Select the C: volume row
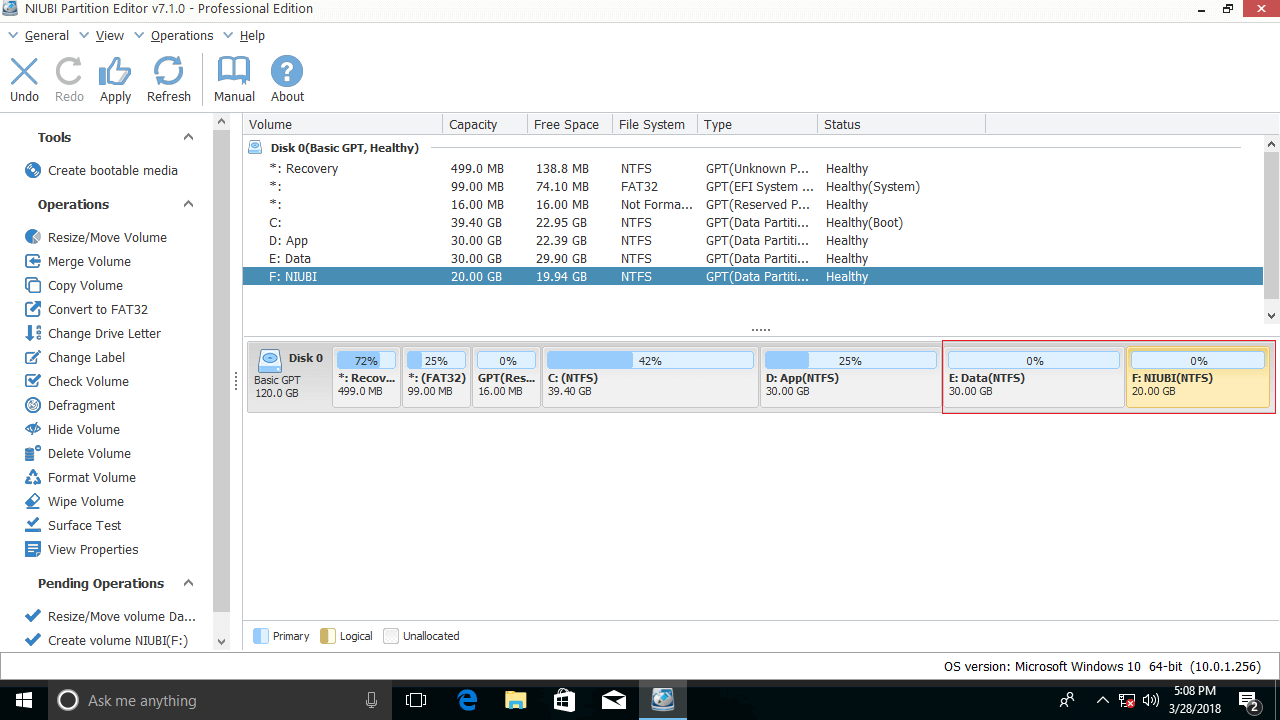Image resolution: width=1280 pixels, height=720 pixels. [x=753, y=223]
